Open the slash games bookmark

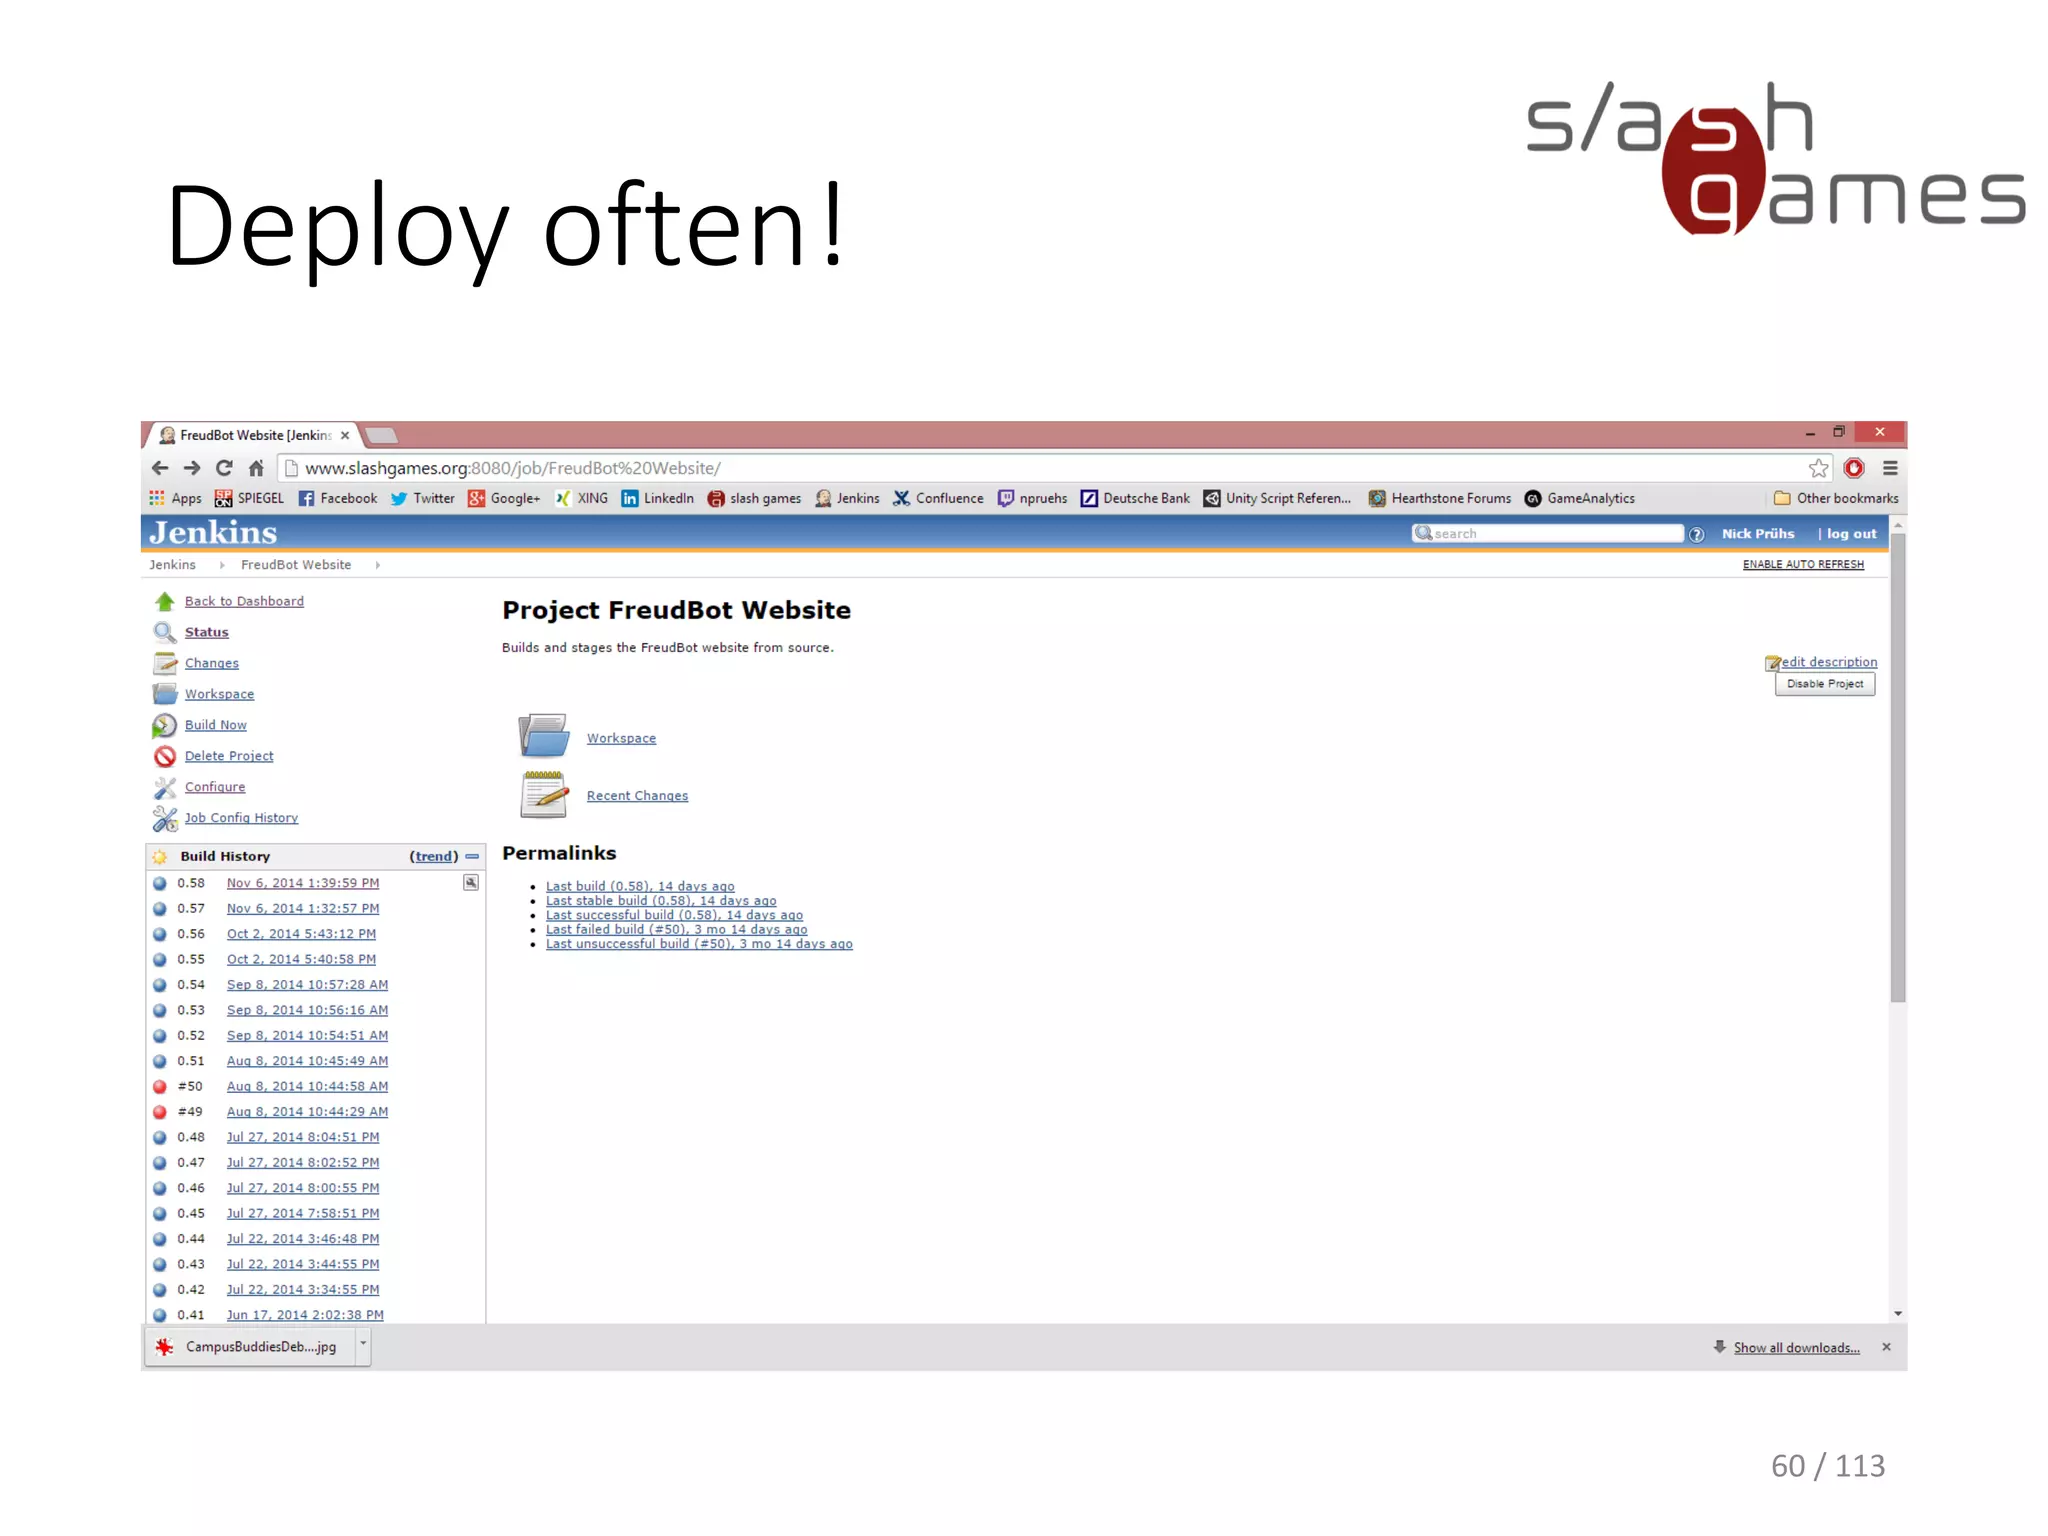click(754, 498)
